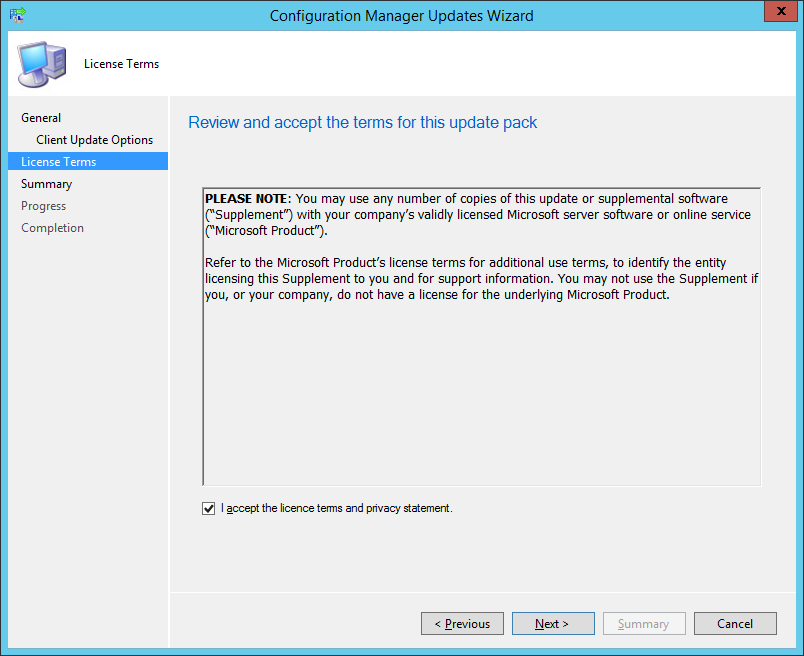Click inside the license terms text box
This screenshot has width=804, height=656.
[481, 336]
